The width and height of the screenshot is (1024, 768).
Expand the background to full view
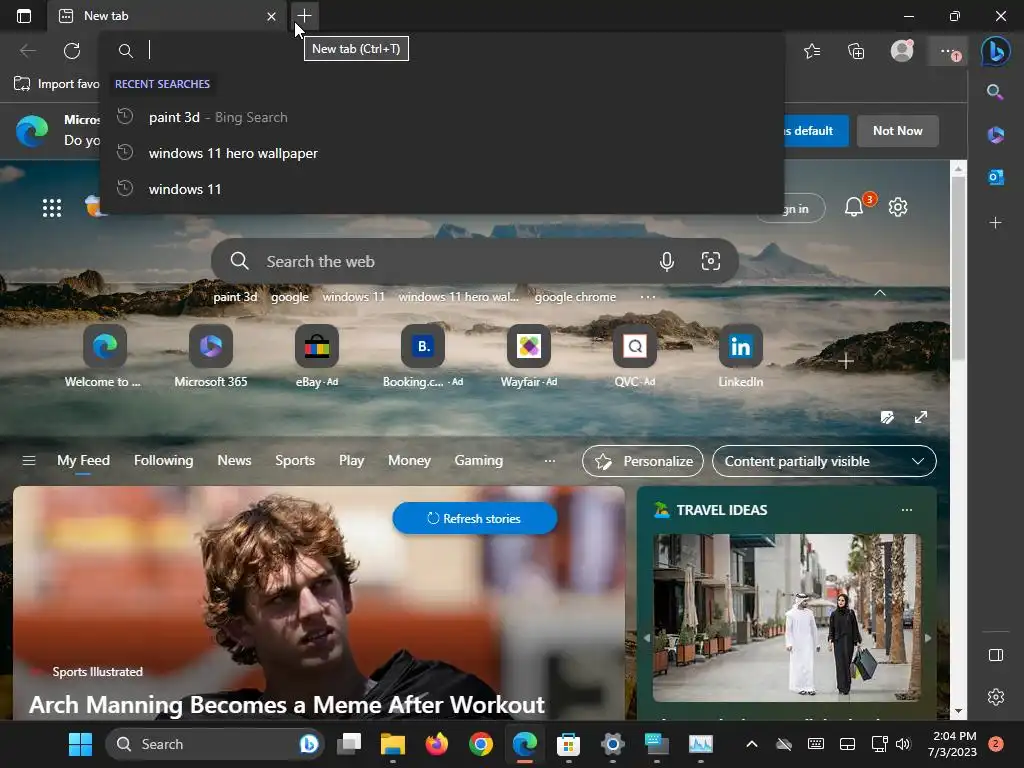(x=921, y=417)
